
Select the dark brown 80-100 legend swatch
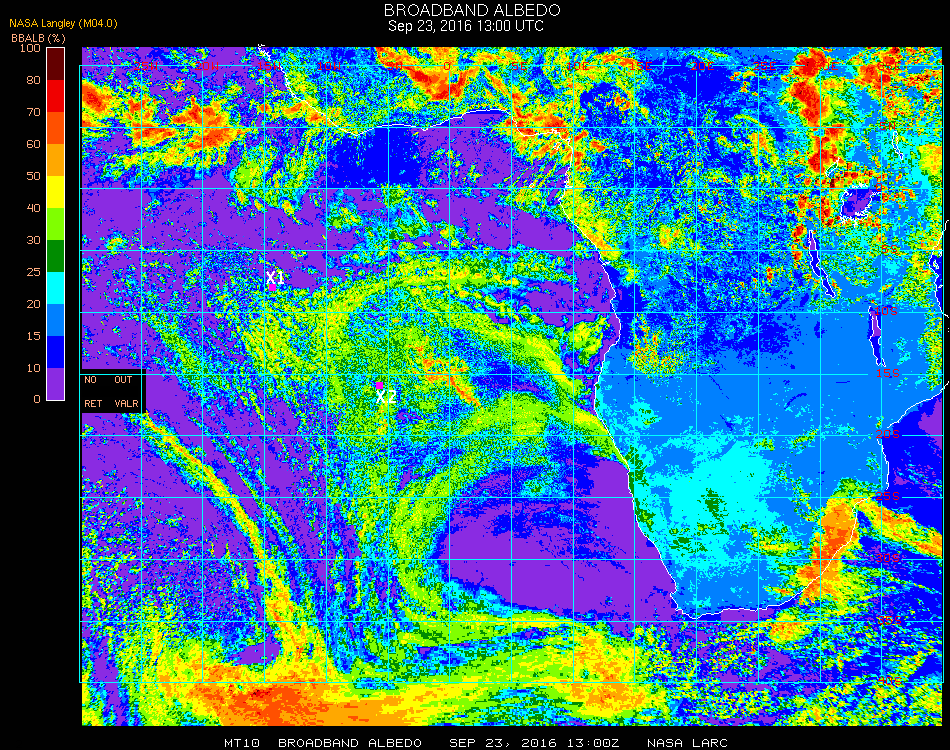55,64
